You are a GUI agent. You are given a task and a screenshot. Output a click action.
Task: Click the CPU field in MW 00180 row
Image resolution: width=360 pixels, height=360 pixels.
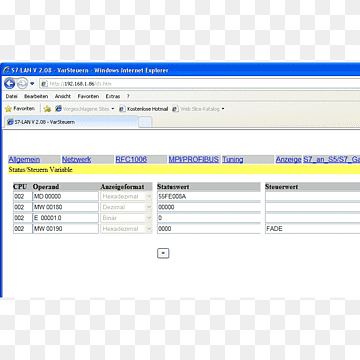[x=22, y=207]
